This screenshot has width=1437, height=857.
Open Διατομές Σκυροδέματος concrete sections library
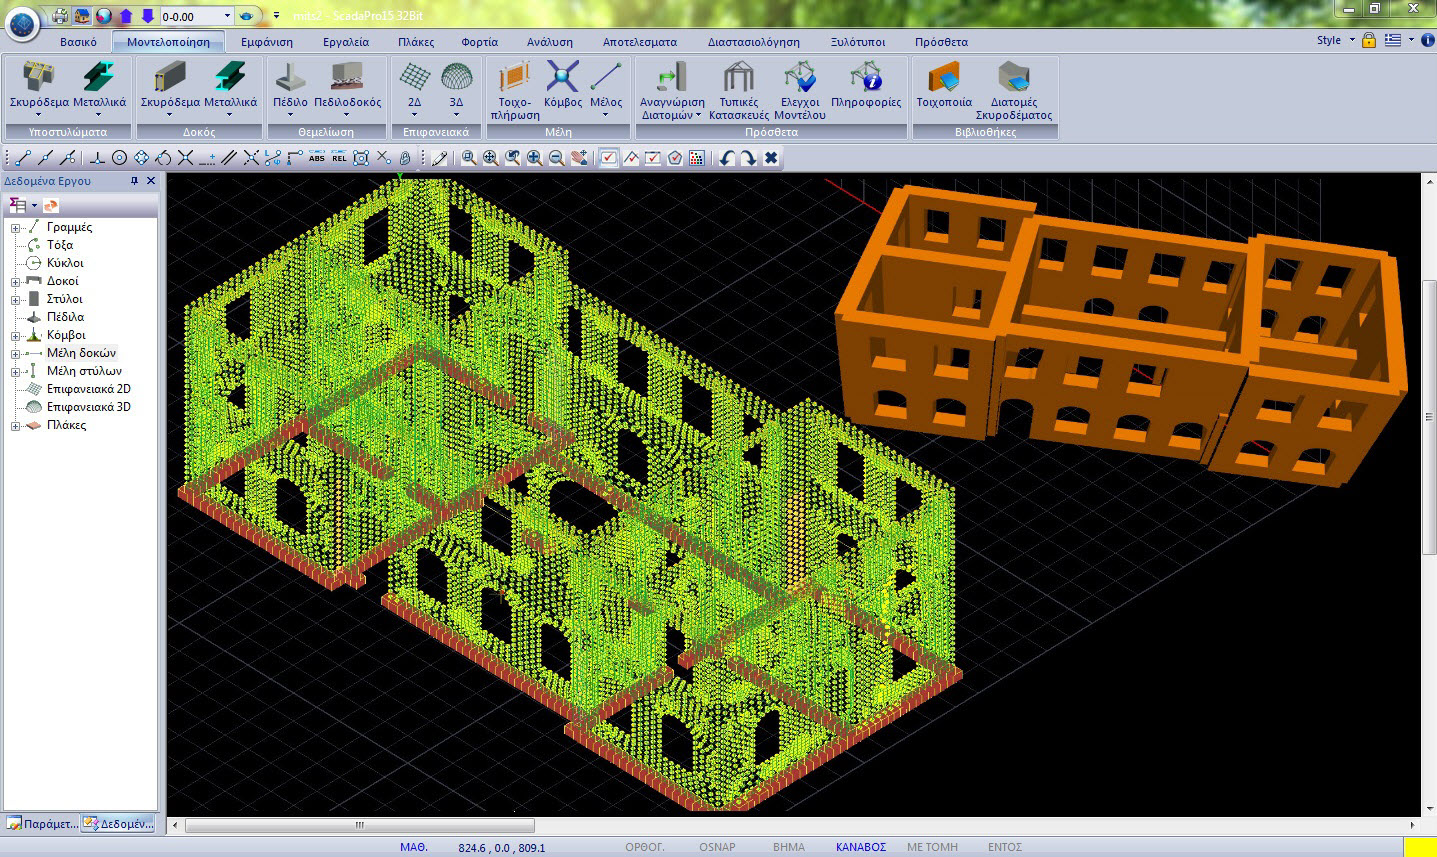1014,92
